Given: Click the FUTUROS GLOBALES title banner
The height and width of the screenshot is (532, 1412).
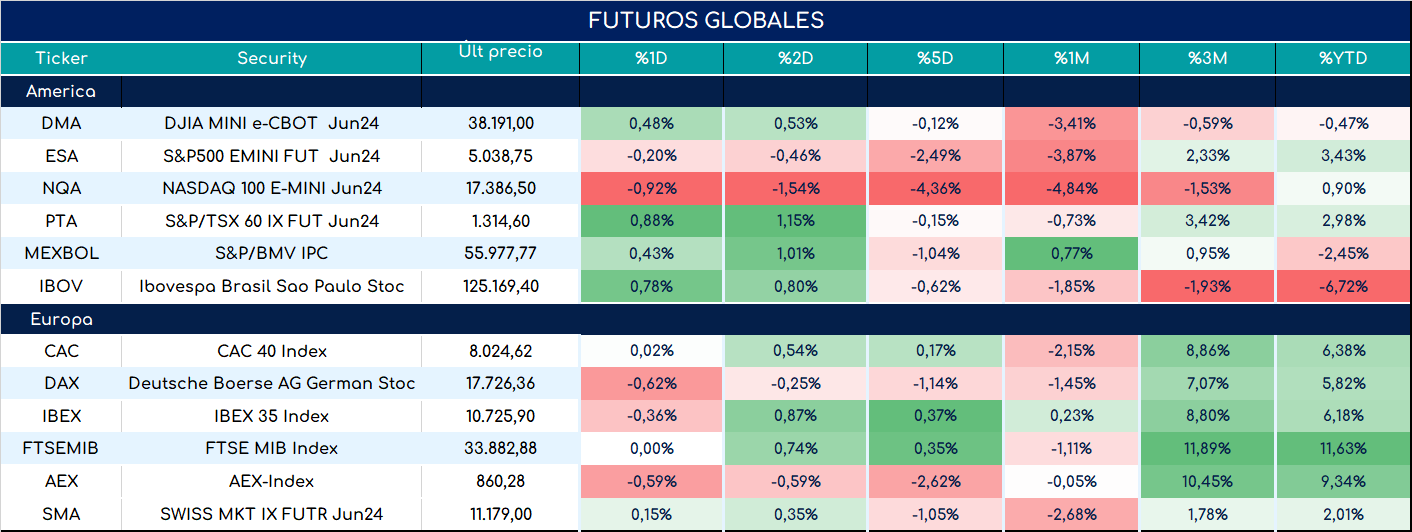Looking at the screenshot, I should pos(706,21).
